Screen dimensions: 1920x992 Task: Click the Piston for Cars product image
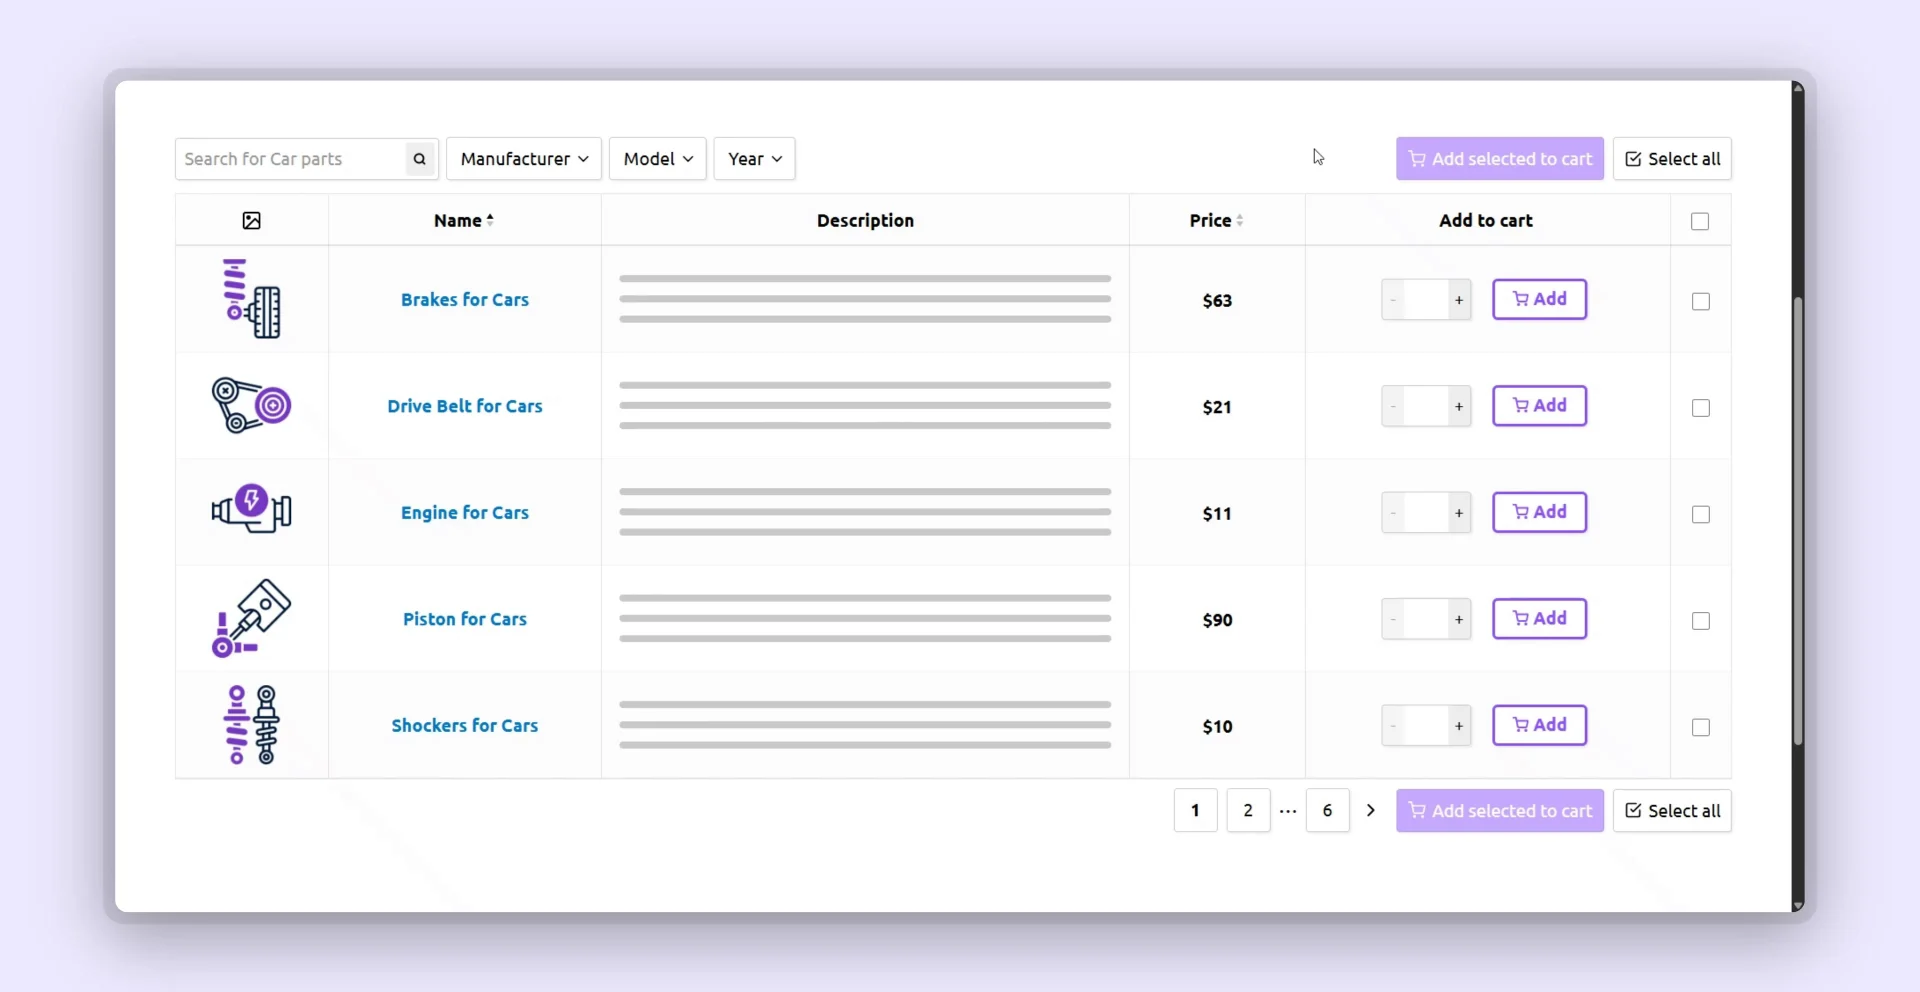[x=252, y=618]
